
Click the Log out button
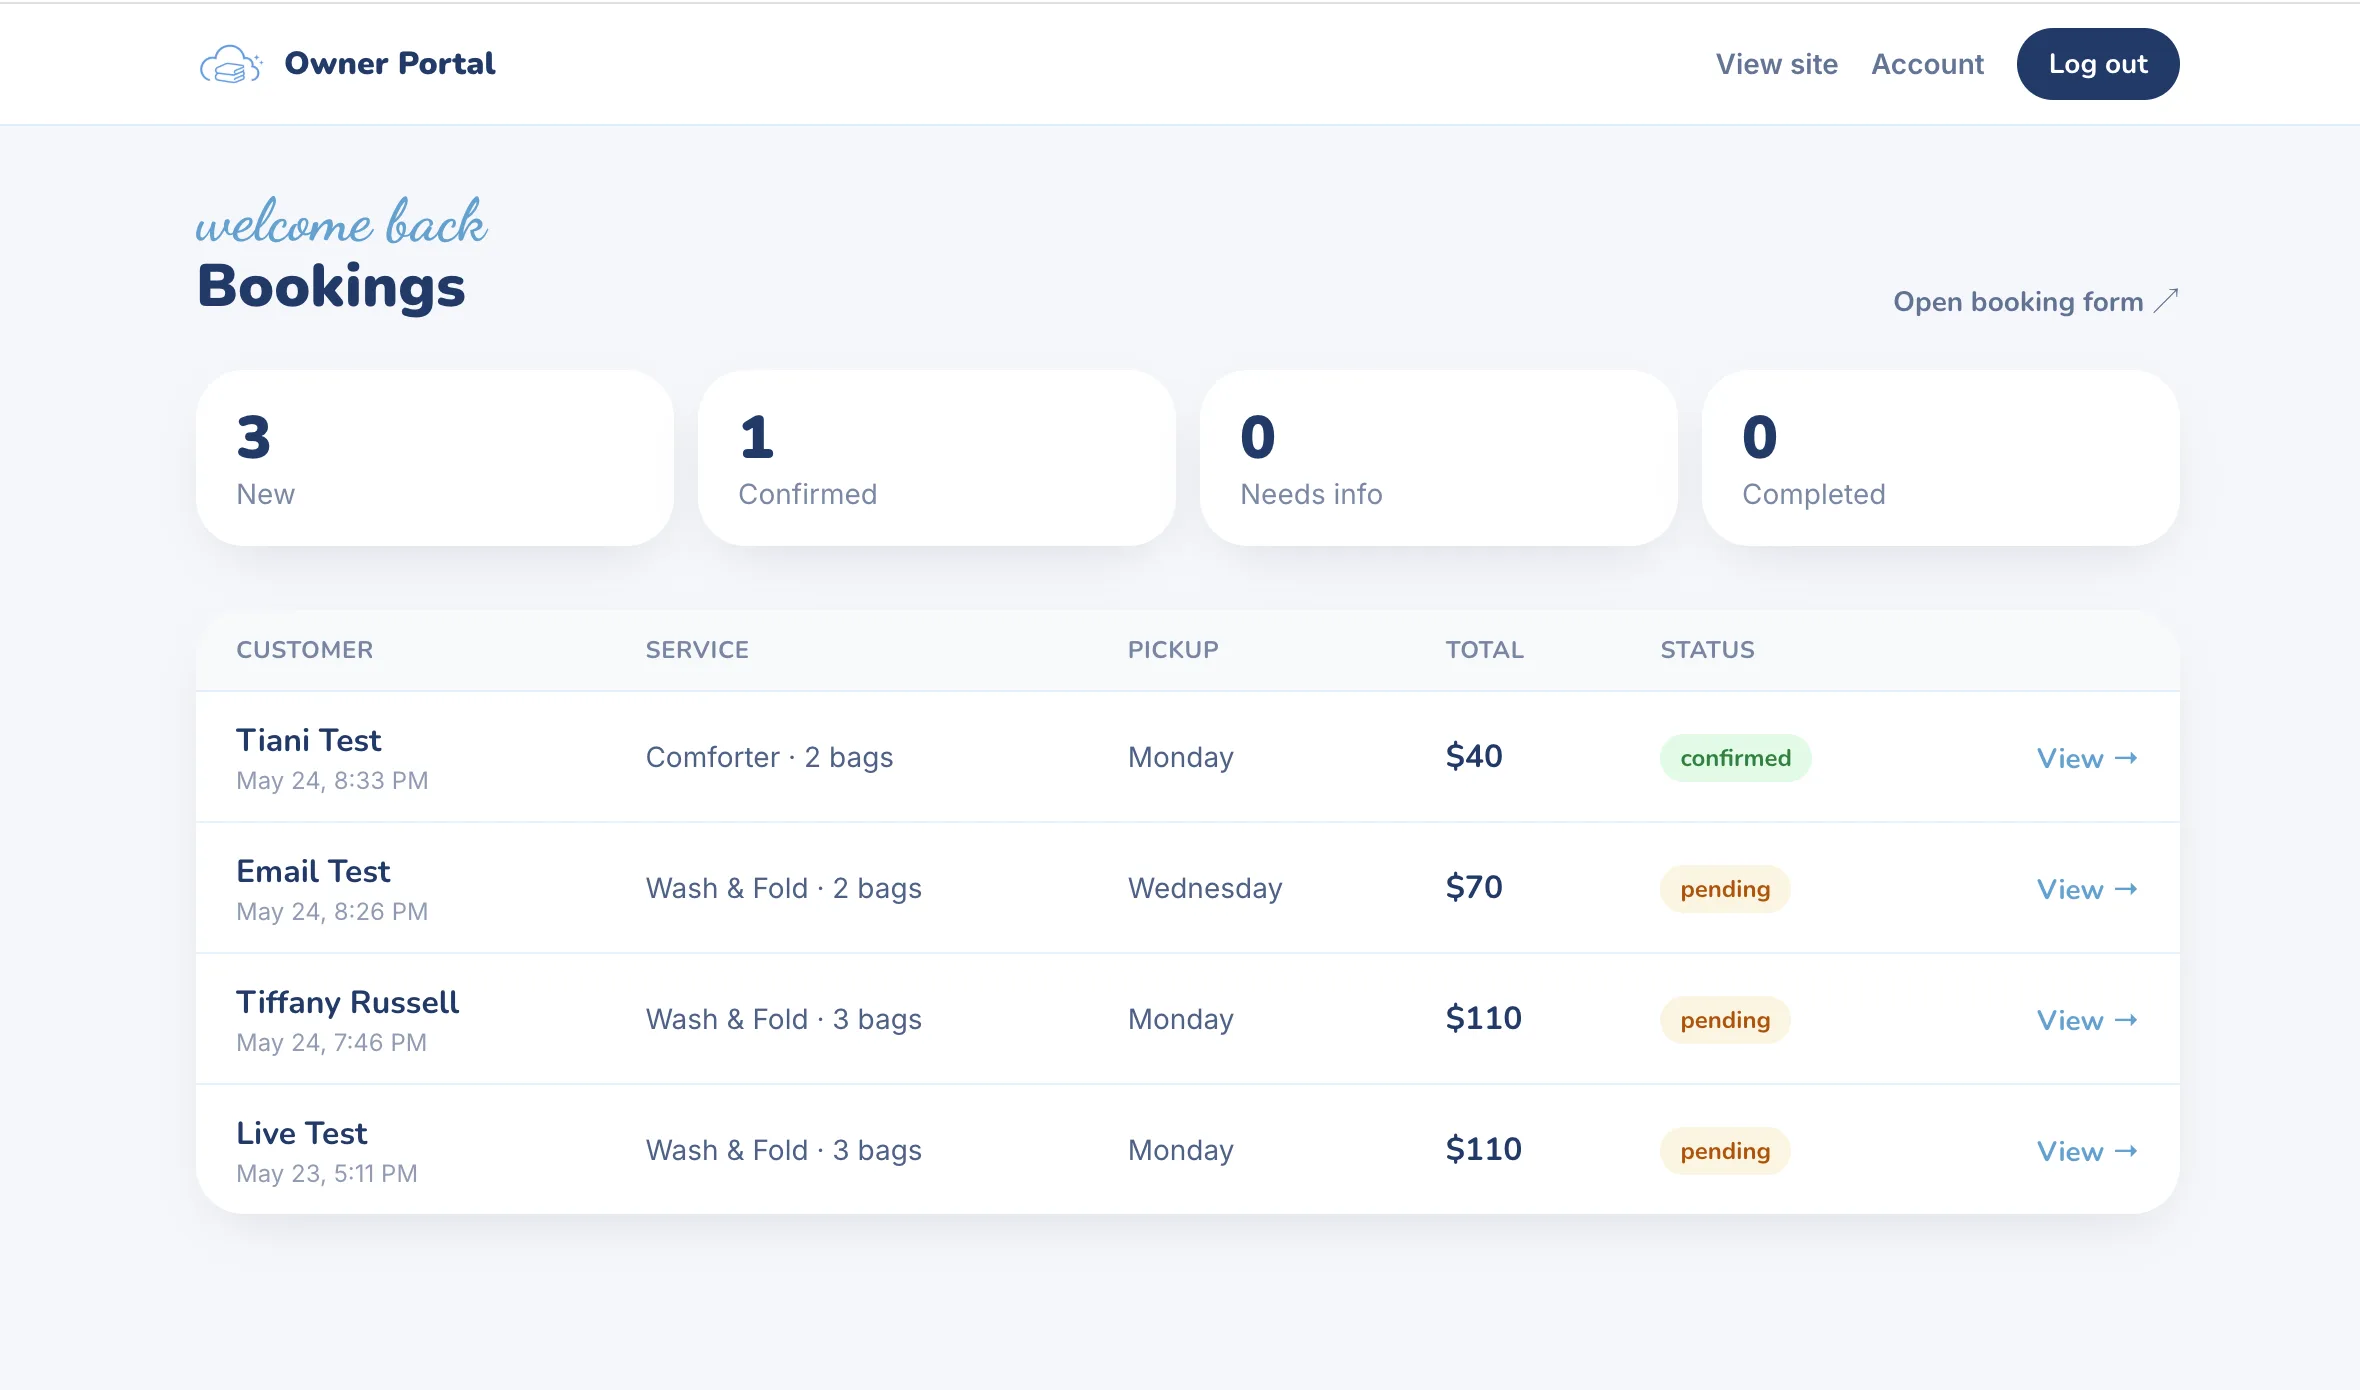[x=2097, y=64]
